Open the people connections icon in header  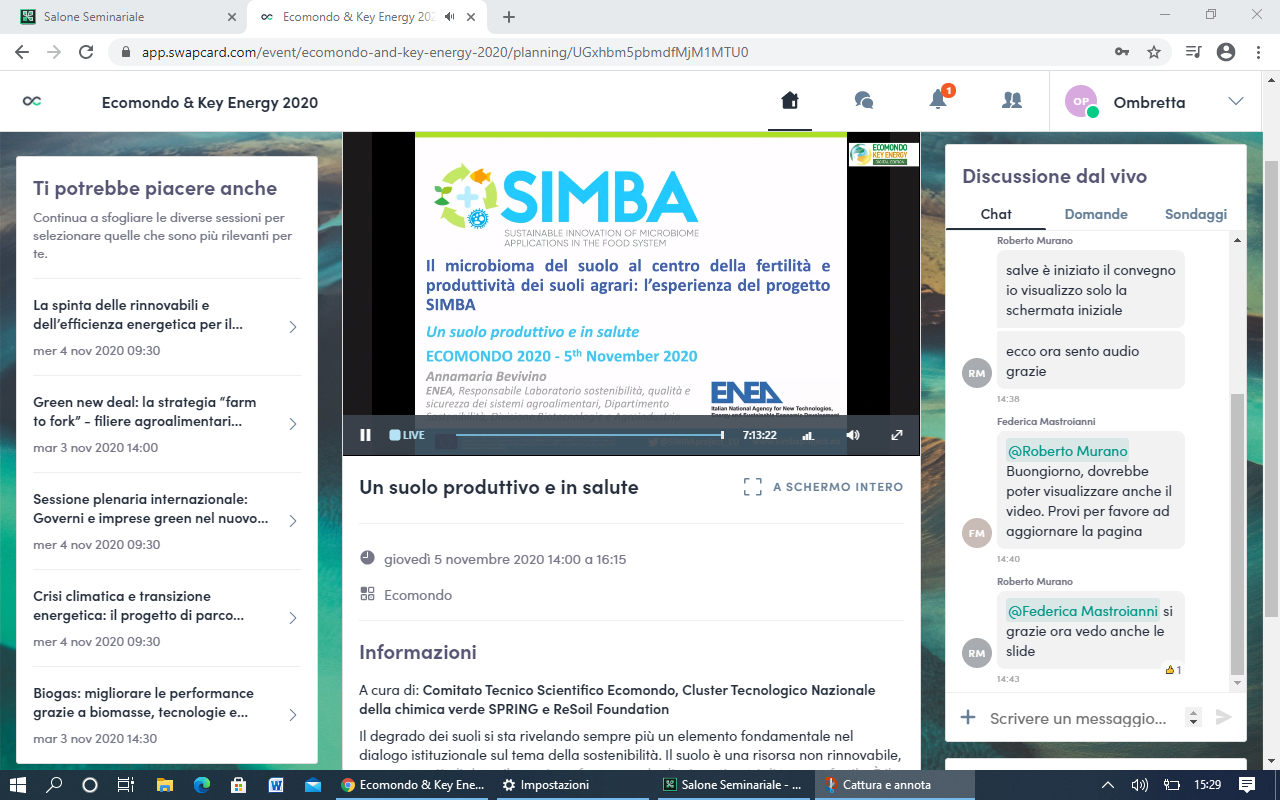(x=1012, y=101)
